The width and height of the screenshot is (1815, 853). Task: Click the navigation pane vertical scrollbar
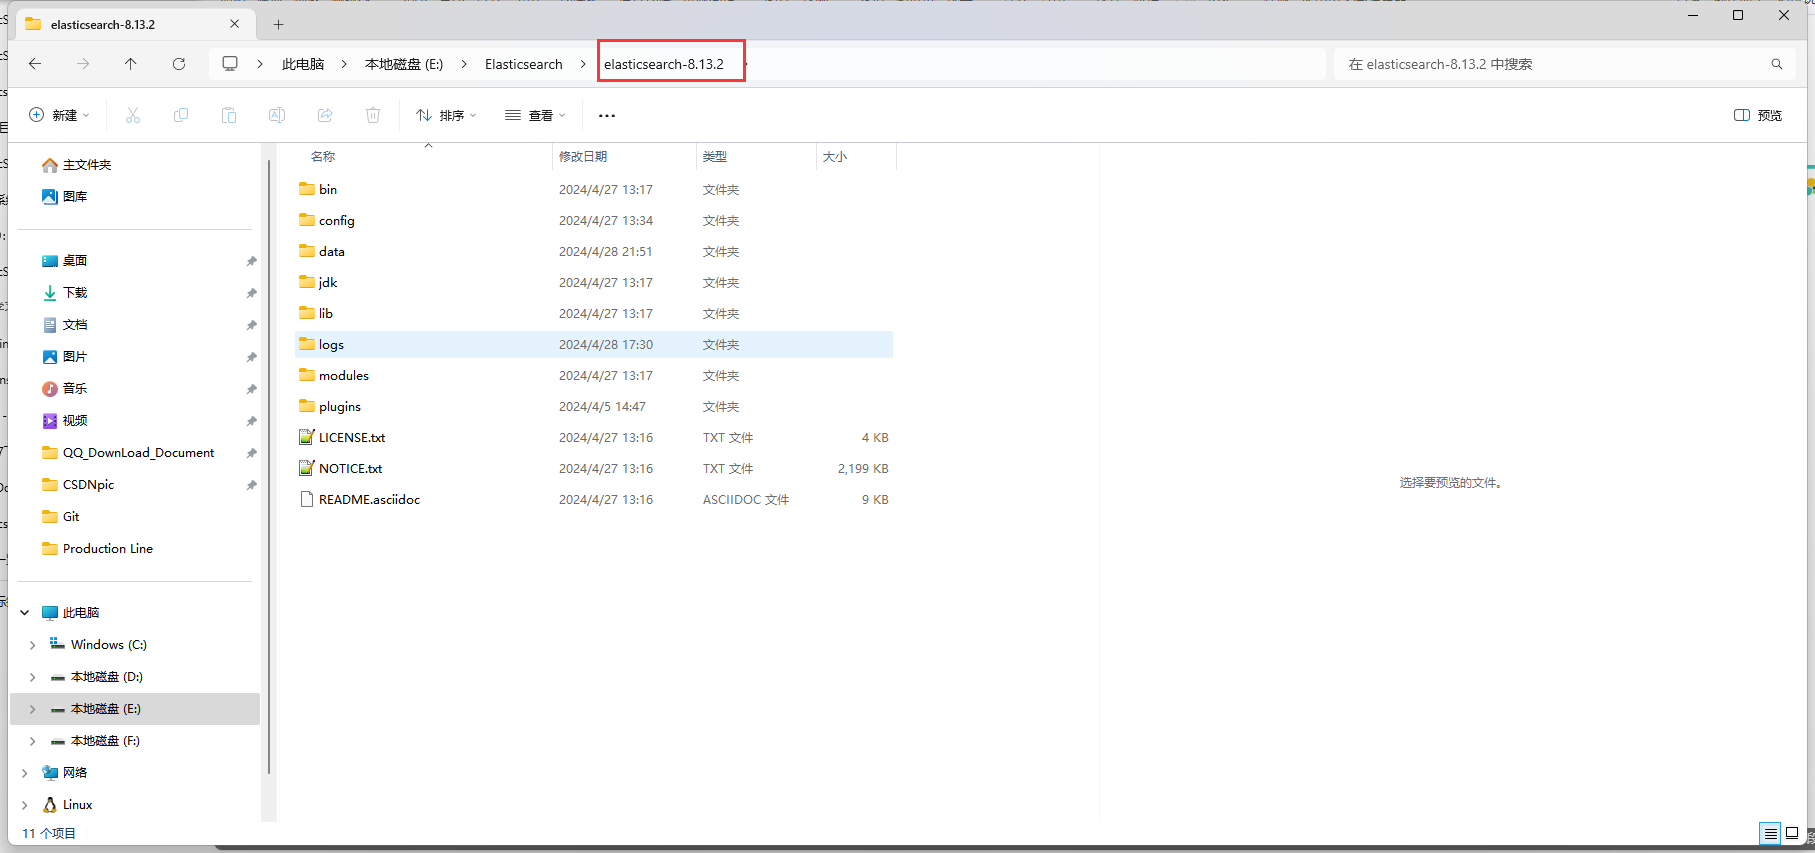click(269, 466)
